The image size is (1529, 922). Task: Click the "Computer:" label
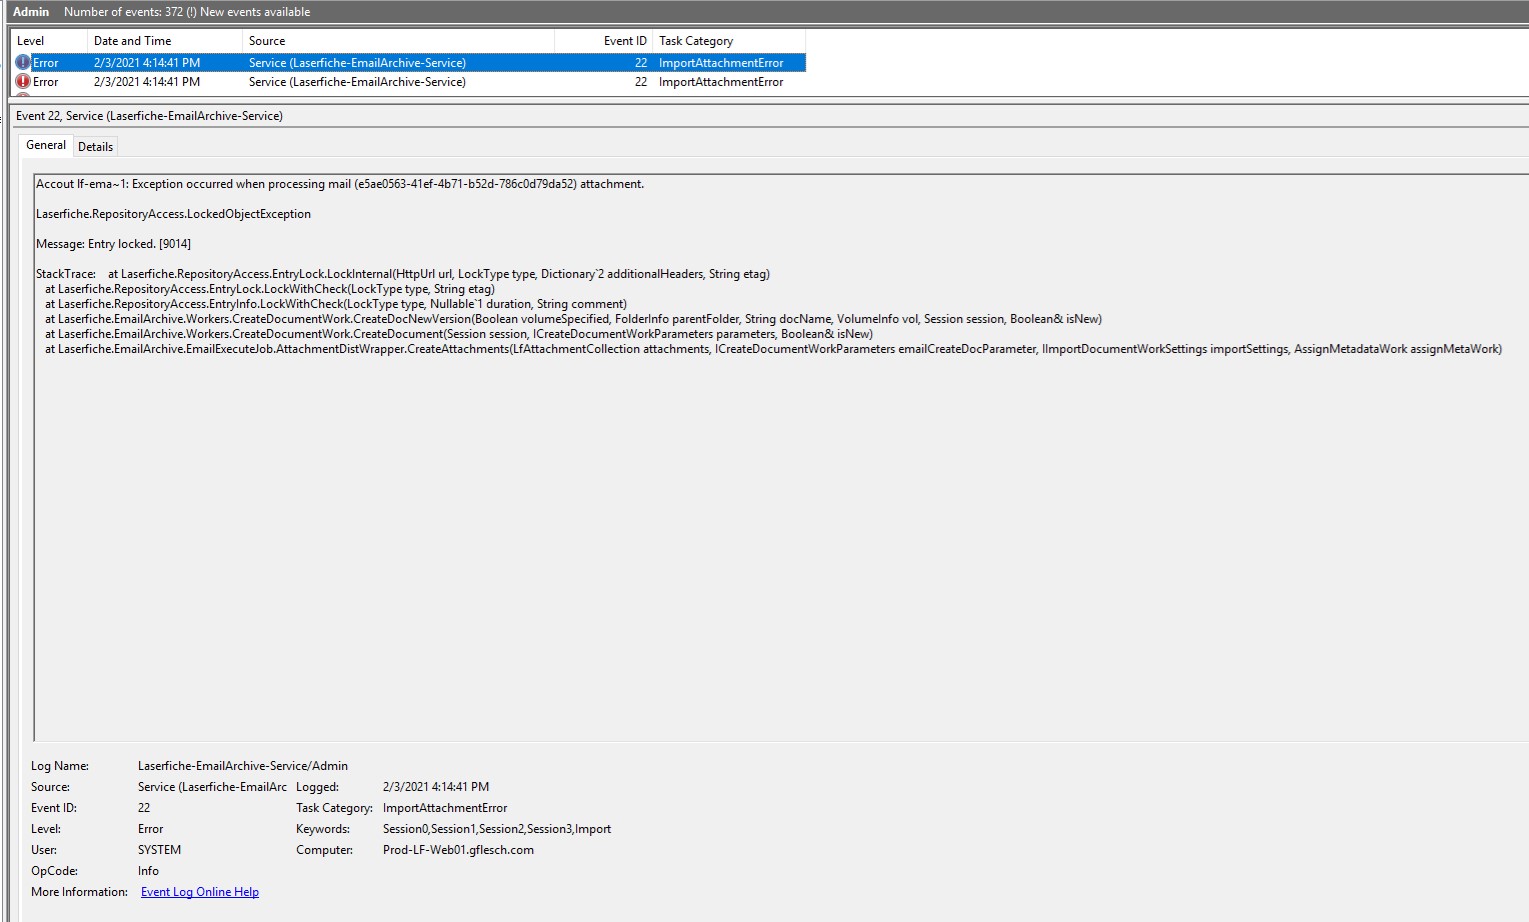coord(324,850)
